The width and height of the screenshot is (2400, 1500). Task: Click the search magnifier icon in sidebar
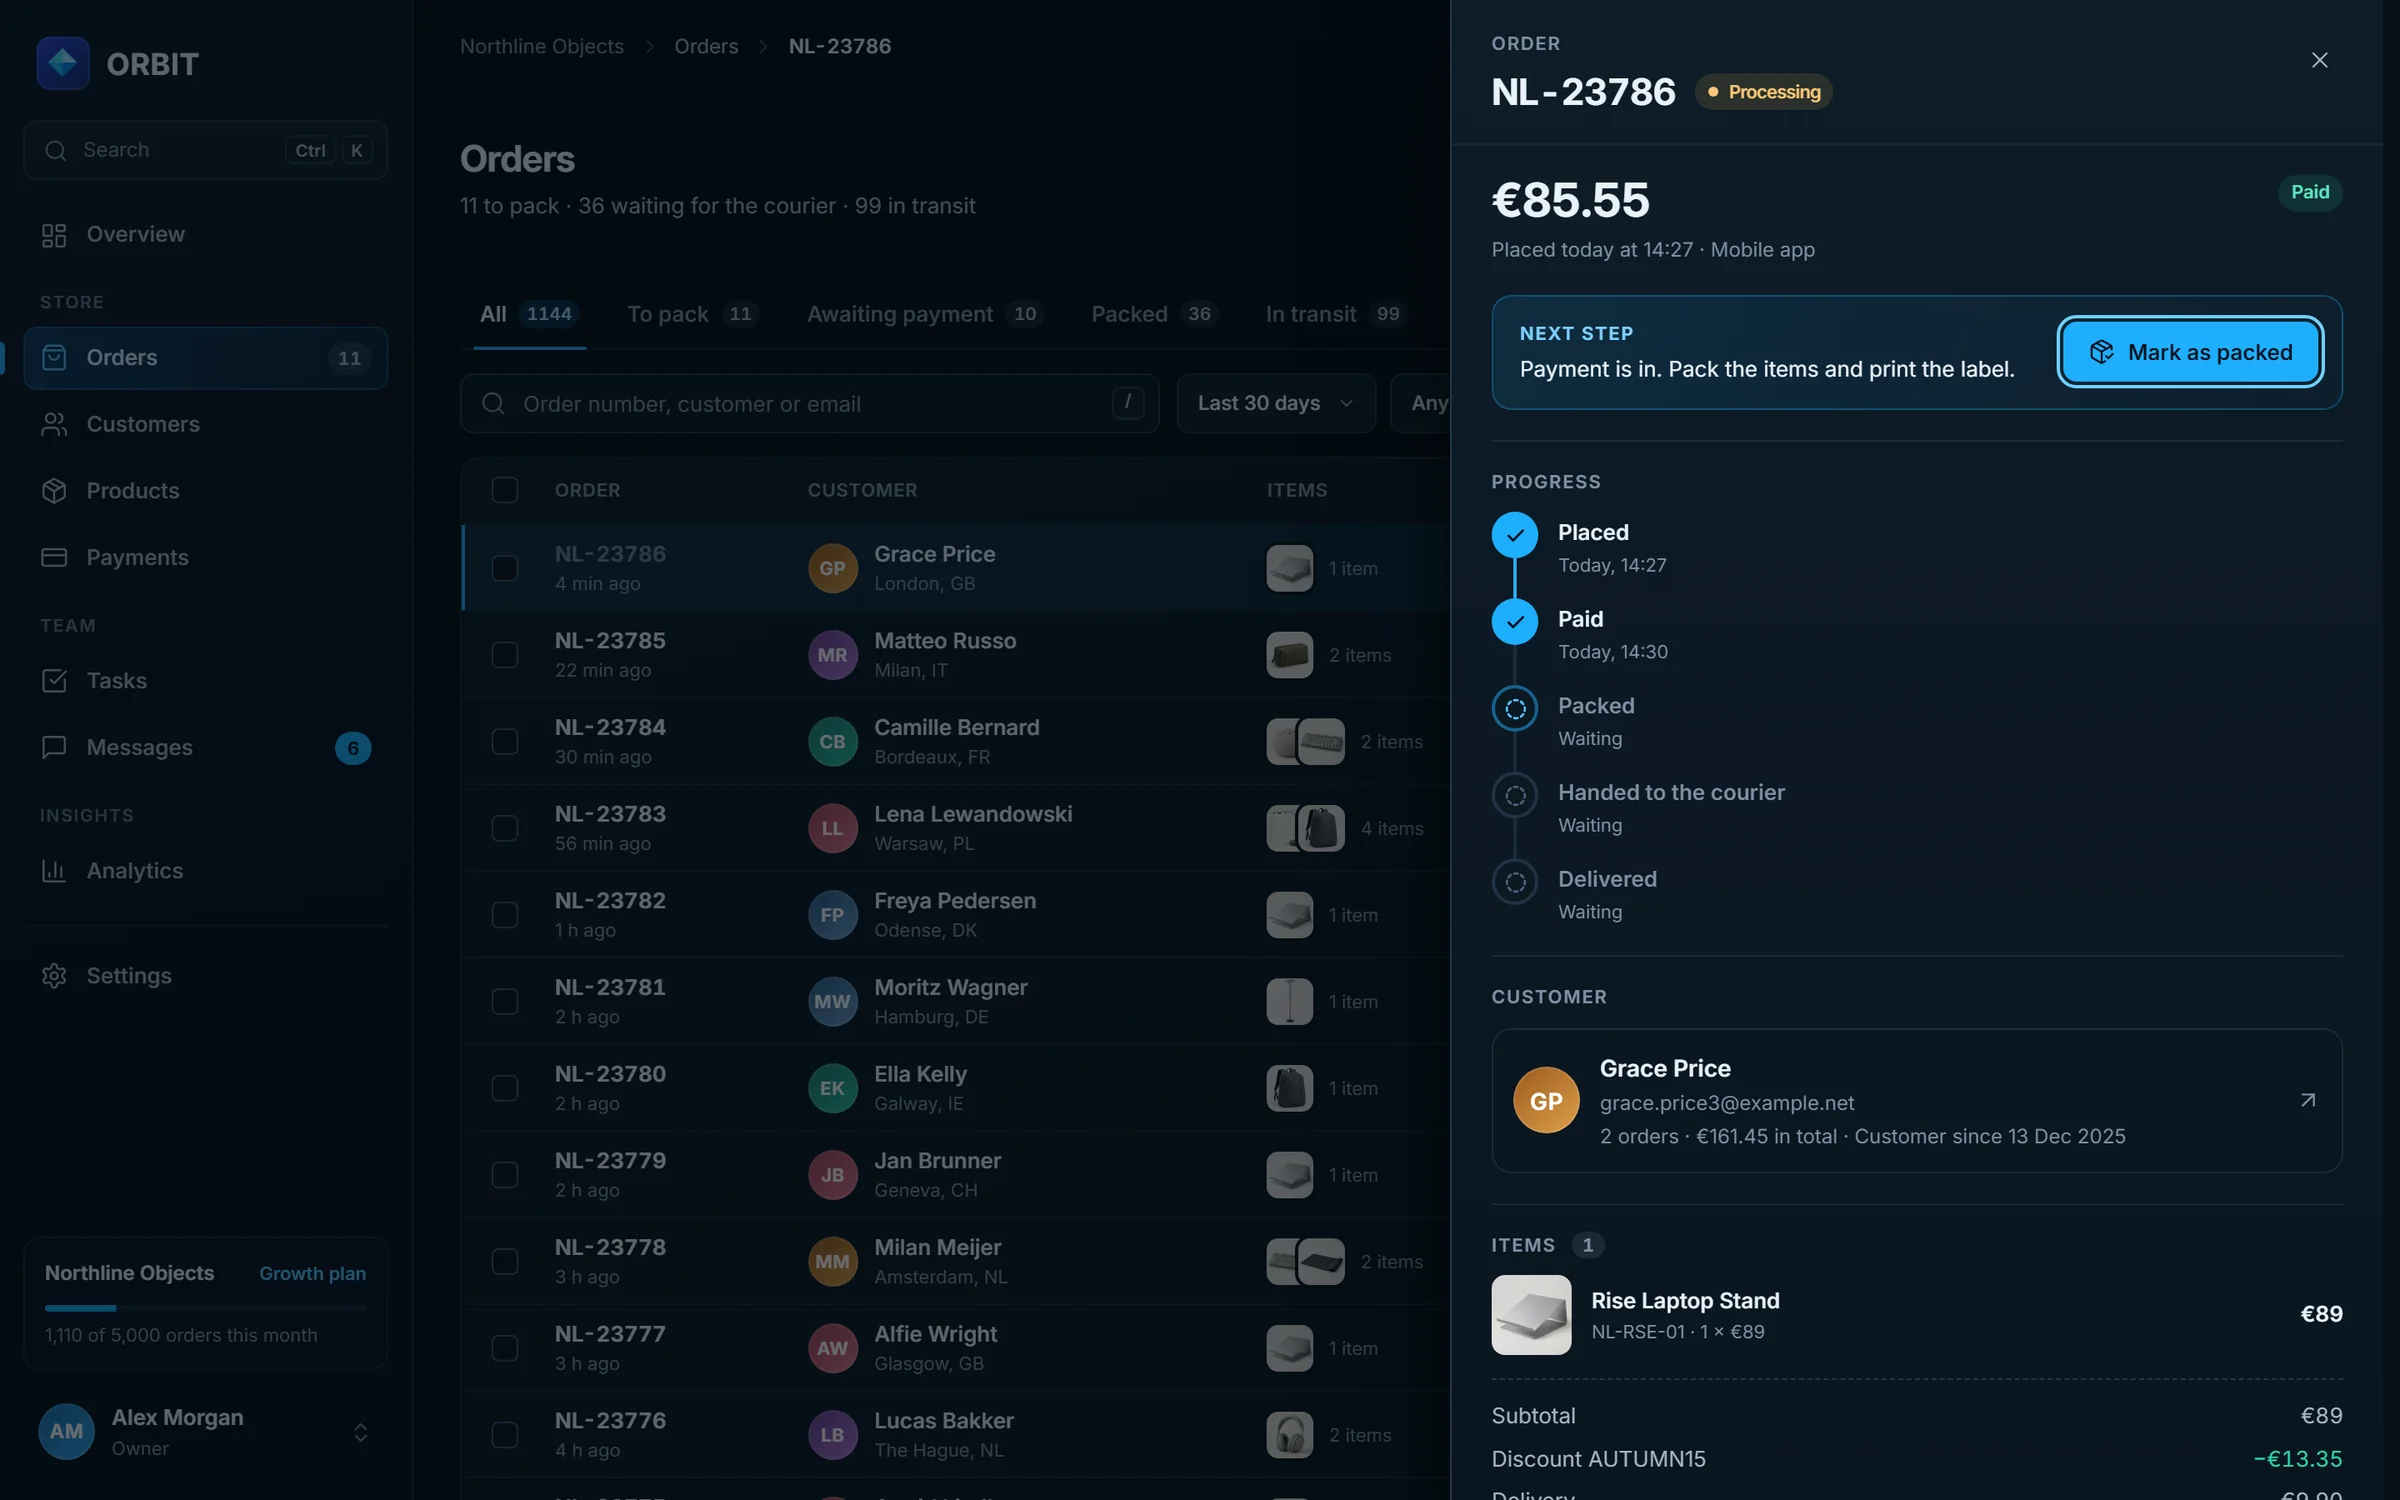pyautogui.click(x=56, y=150)
